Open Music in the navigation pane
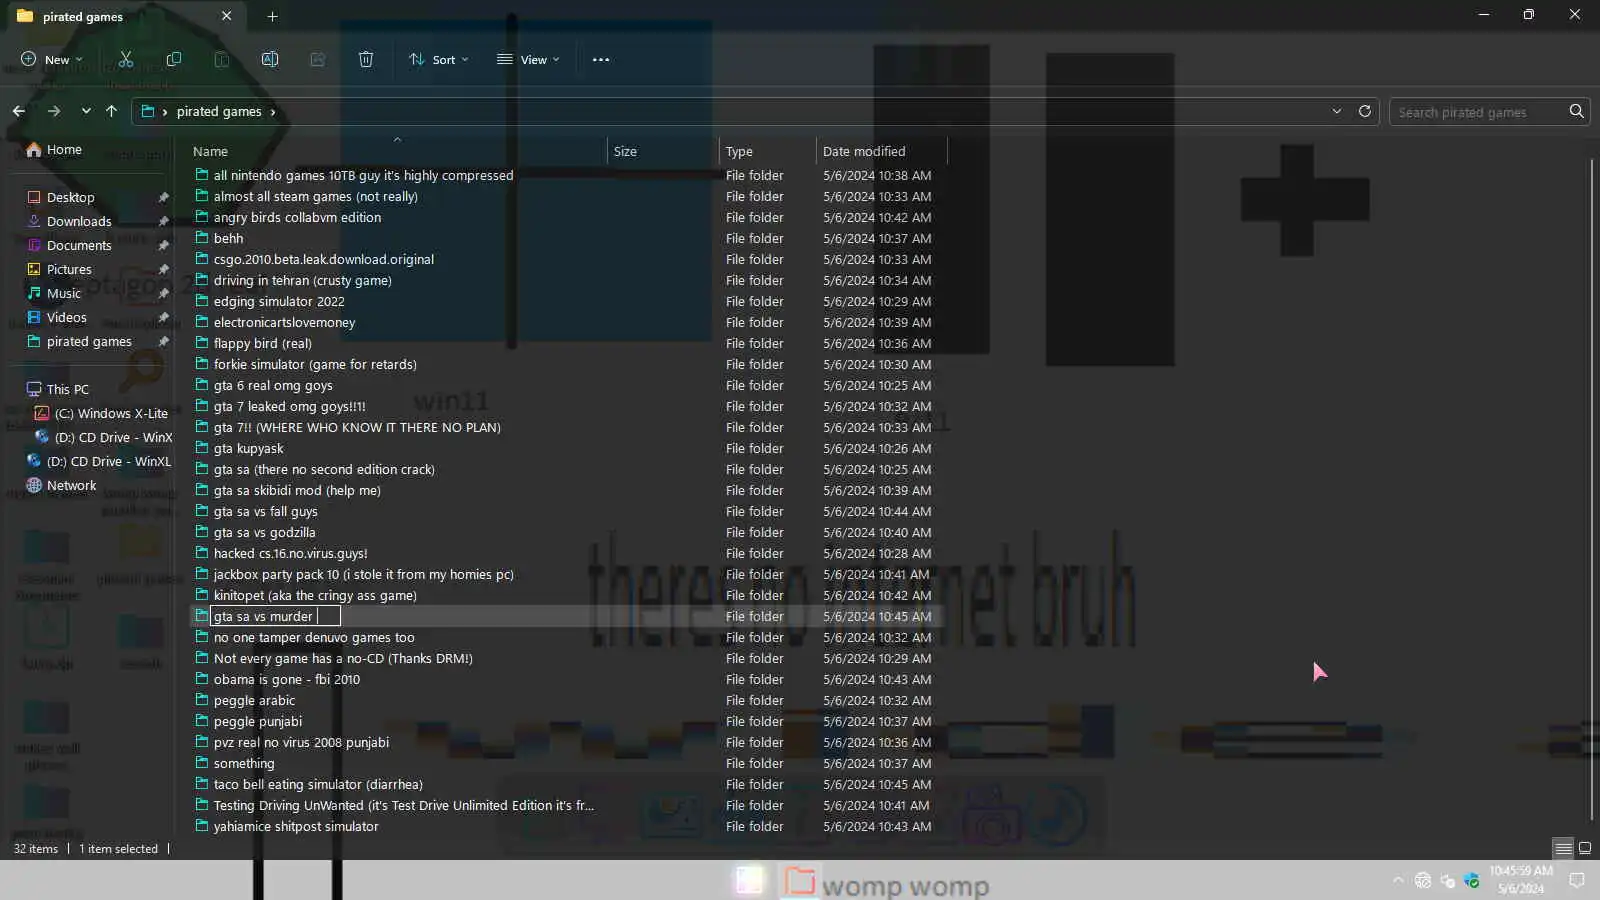The height and width of the screenshot is (900, 1600). point(64,293)
